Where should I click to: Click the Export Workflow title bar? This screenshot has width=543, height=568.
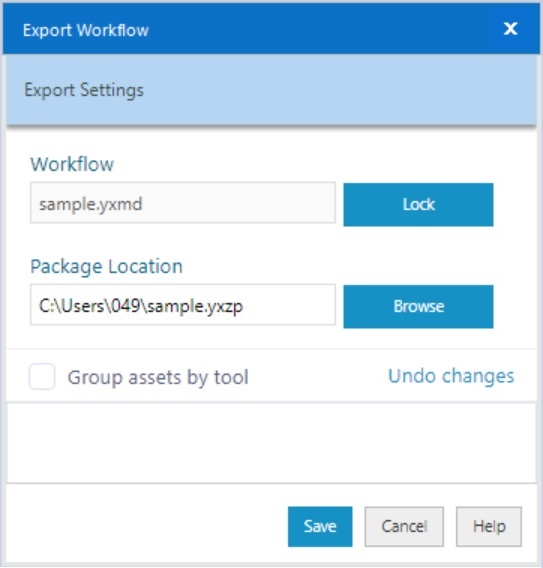(x=271, y=29)
